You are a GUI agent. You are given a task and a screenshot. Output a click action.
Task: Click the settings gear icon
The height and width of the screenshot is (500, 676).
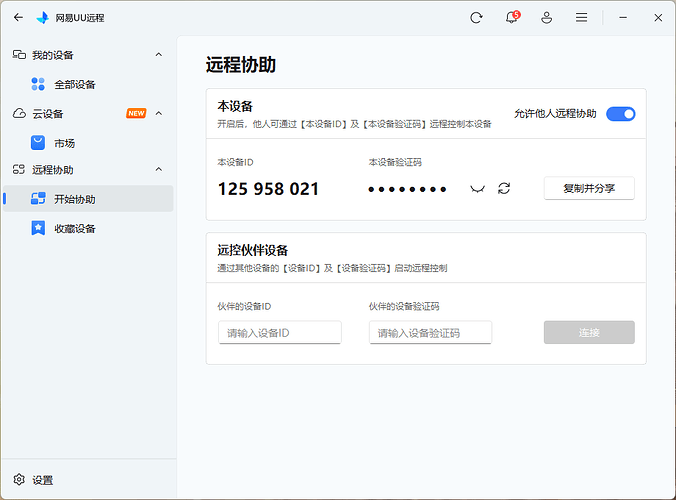point(19,479)
